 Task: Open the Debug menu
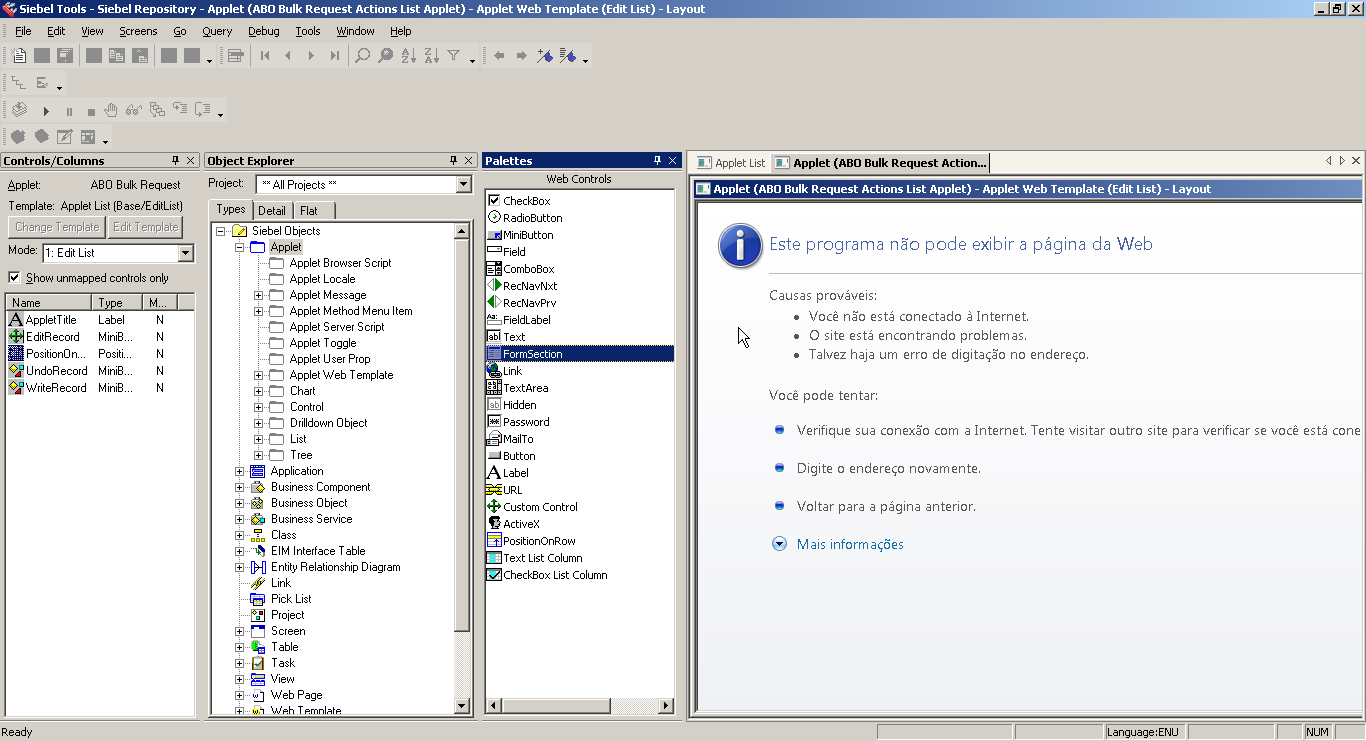tap(264, 31)
